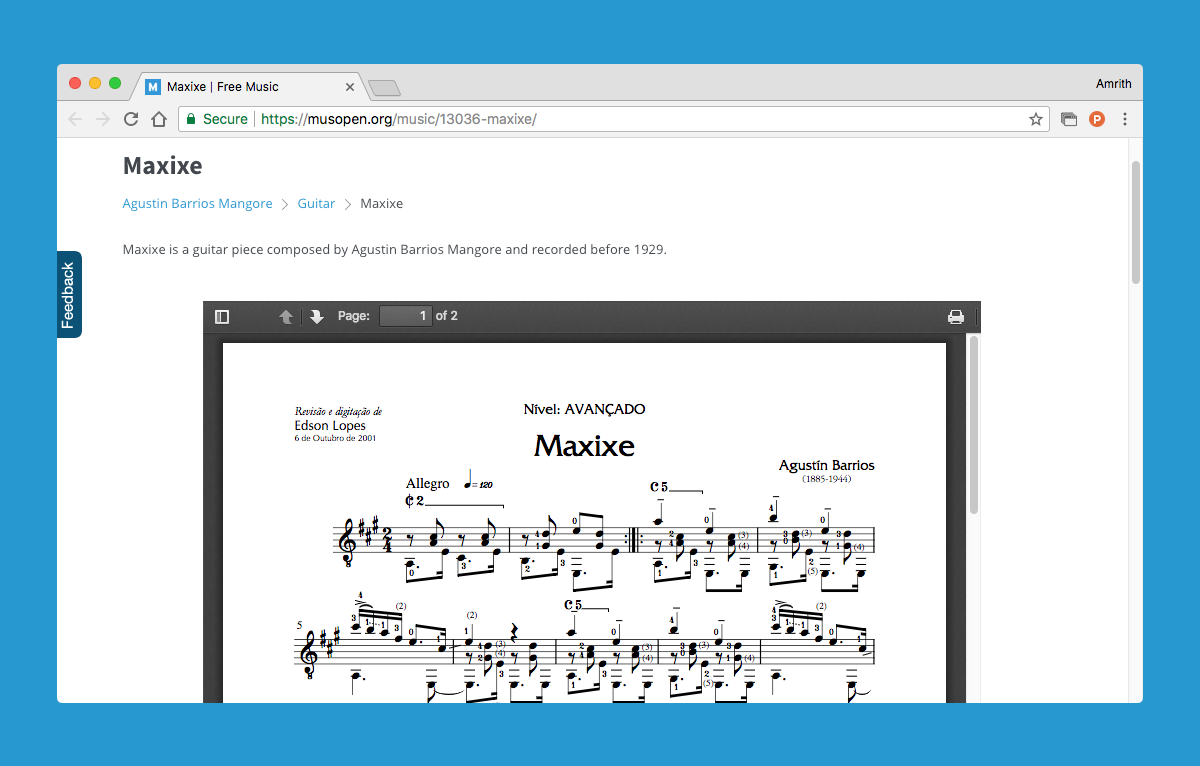The image size is (1200, 766).
Task: Click the Maxixe score title
Action: tap(584, 445)
